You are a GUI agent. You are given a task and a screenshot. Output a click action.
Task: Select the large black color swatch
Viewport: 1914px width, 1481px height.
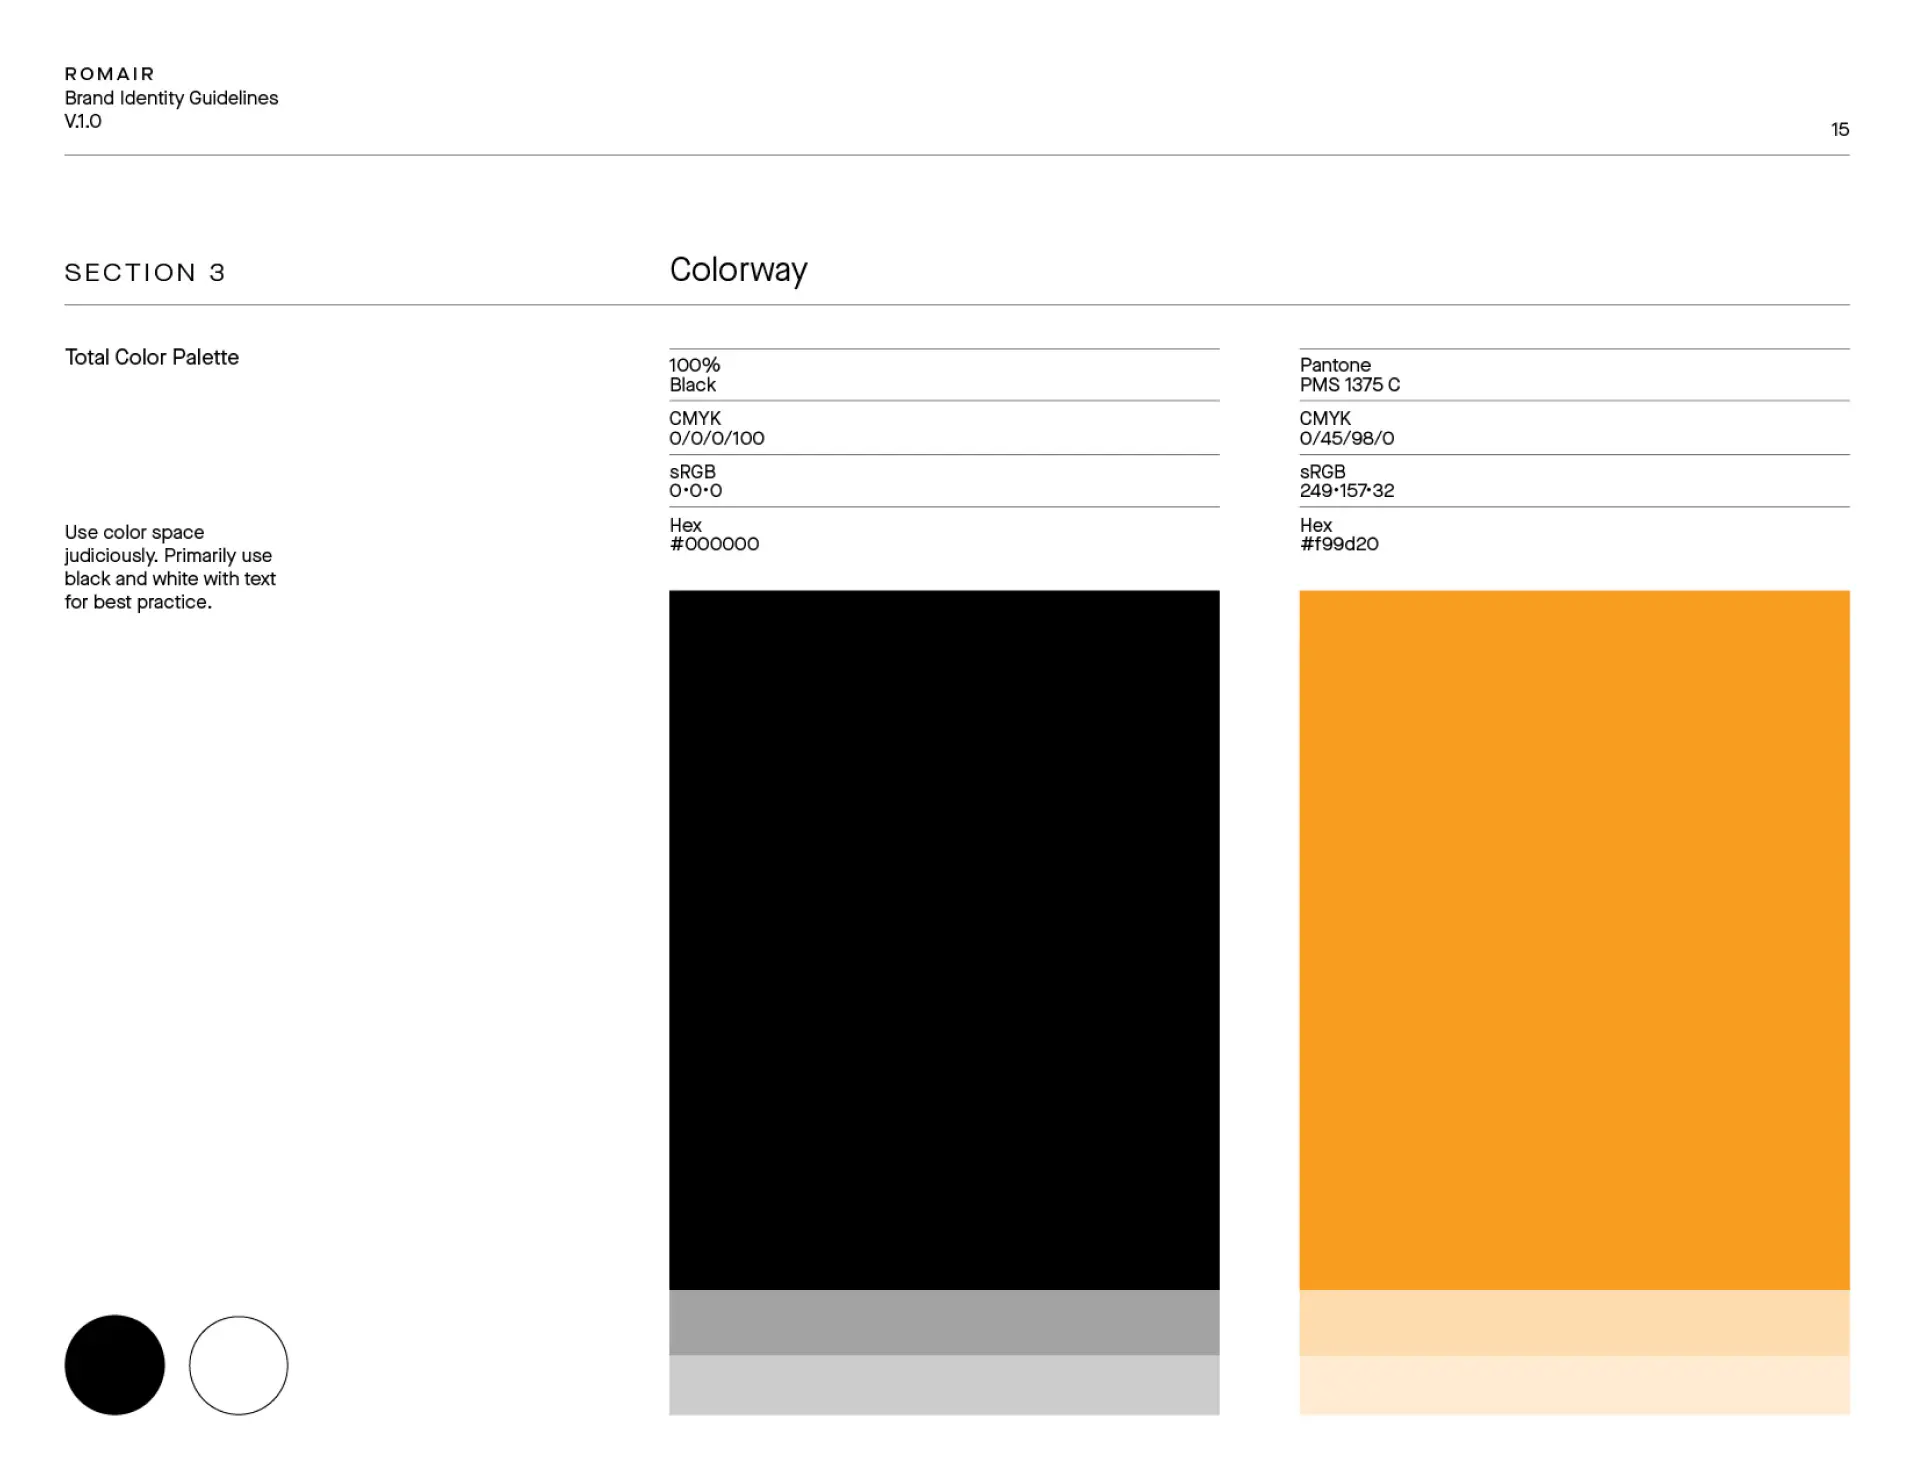pyautogui.click(x=943, y=939)
